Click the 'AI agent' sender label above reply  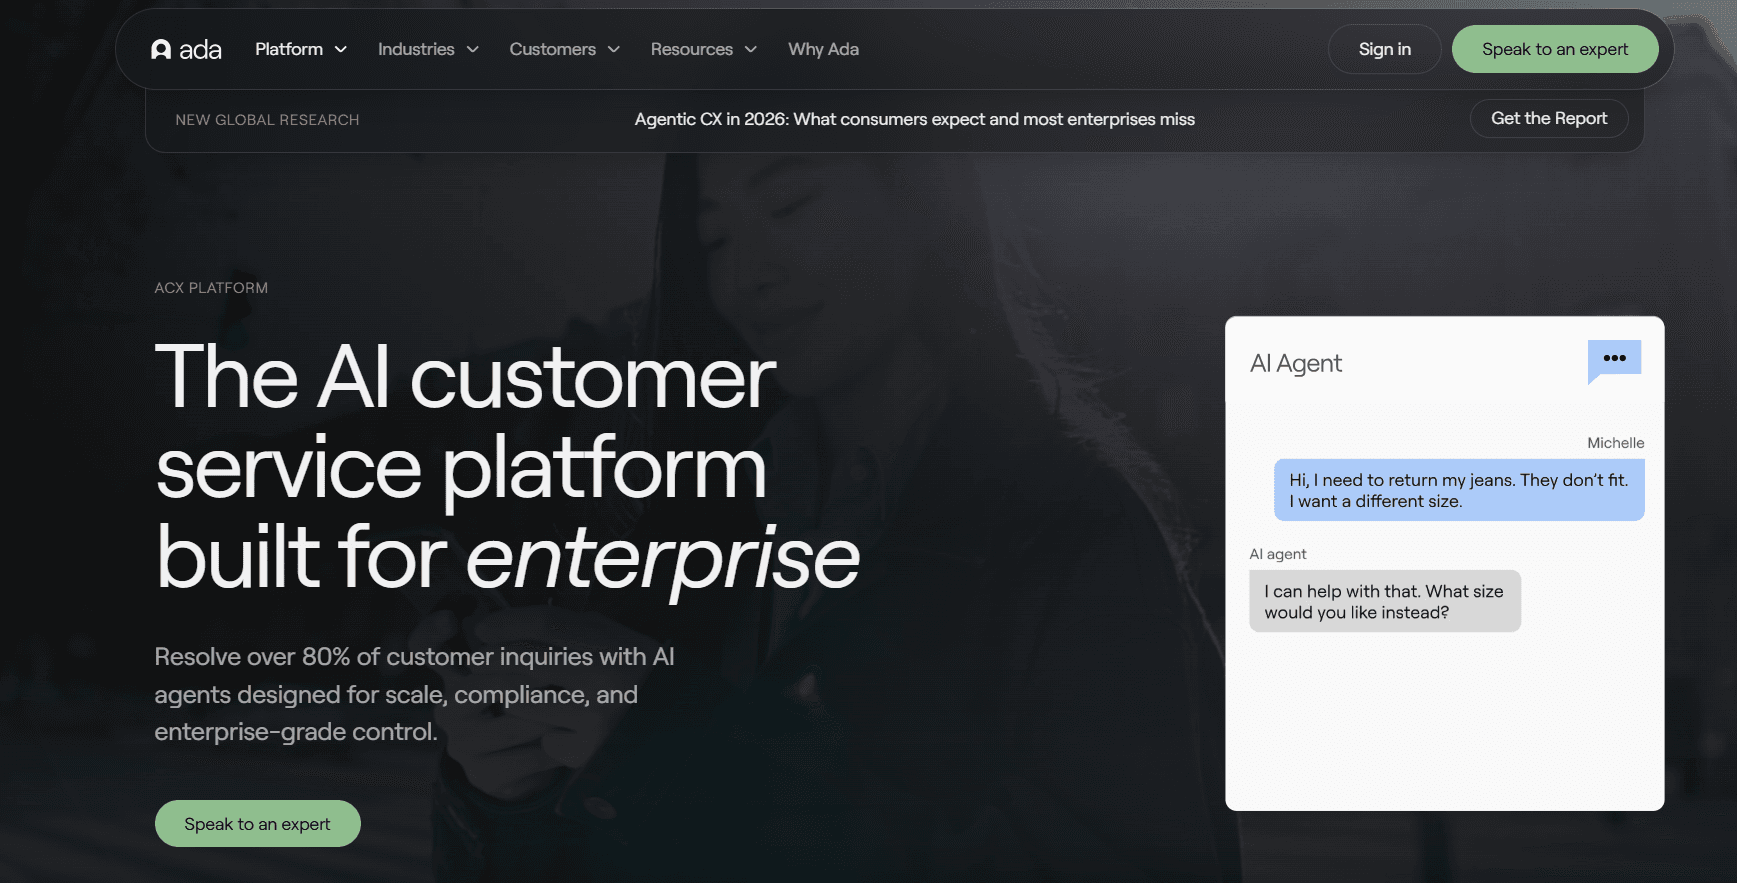tap(1278, 554)
